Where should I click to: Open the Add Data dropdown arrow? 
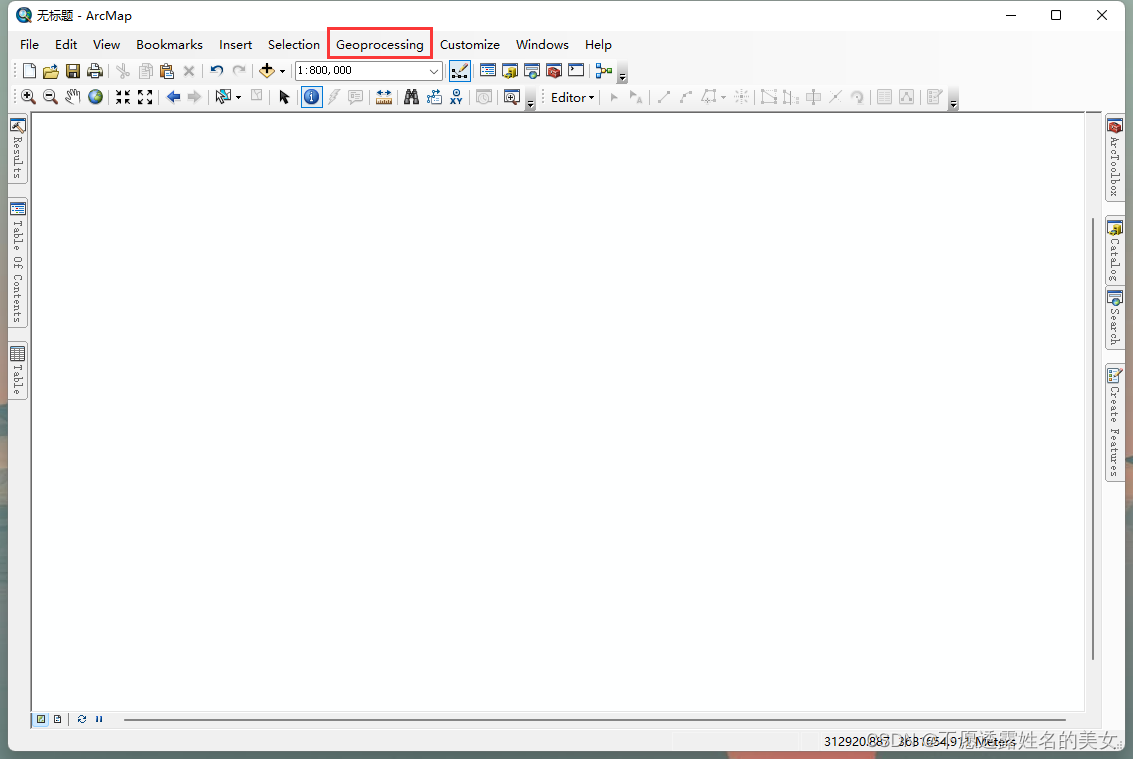coord(283,71)
